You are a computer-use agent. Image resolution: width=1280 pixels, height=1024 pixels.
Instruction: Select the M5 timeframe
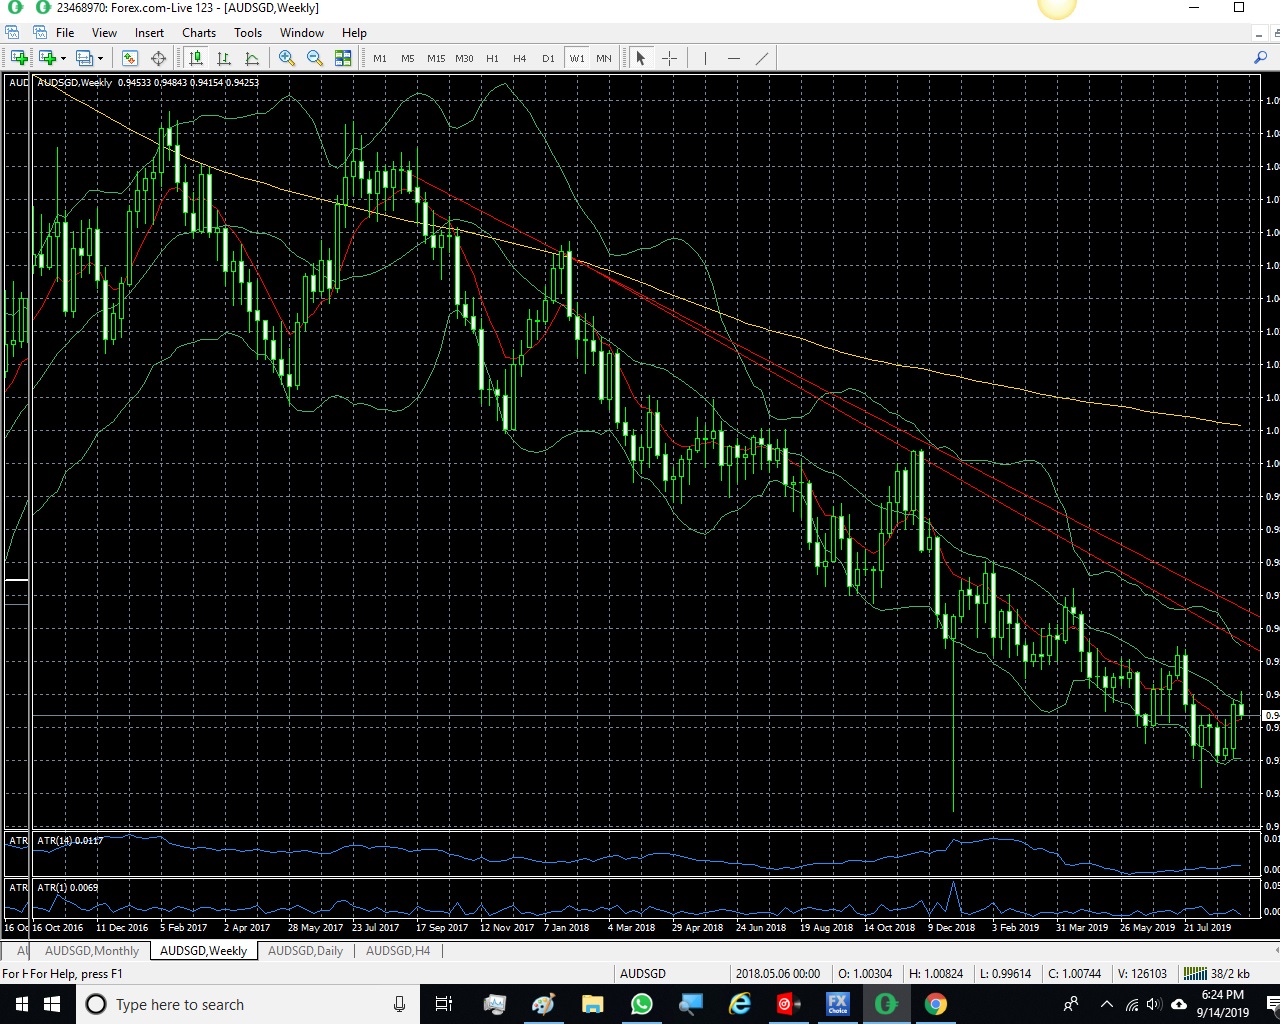[x=408, y=58]
